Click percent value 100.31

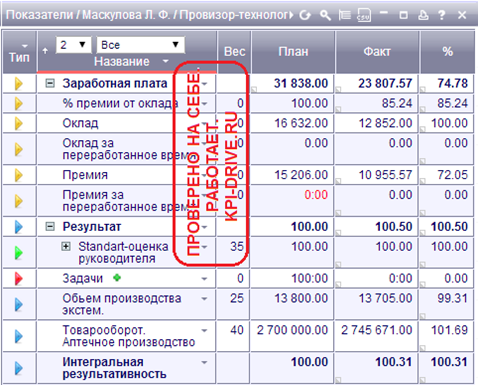(449, 362)
